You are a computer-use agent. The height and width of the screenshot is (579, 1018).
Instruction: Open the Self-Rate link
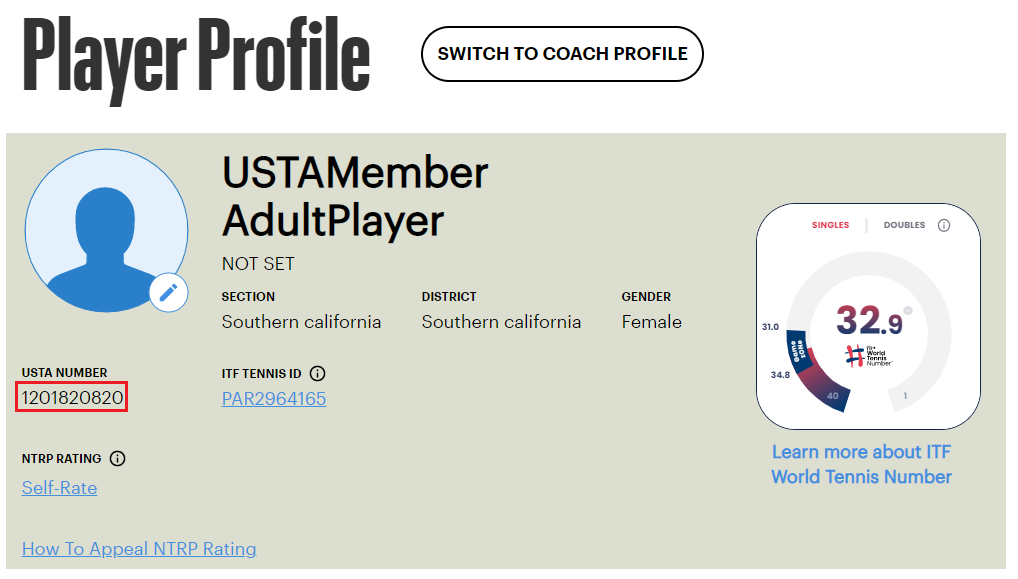tap(59, 487)
